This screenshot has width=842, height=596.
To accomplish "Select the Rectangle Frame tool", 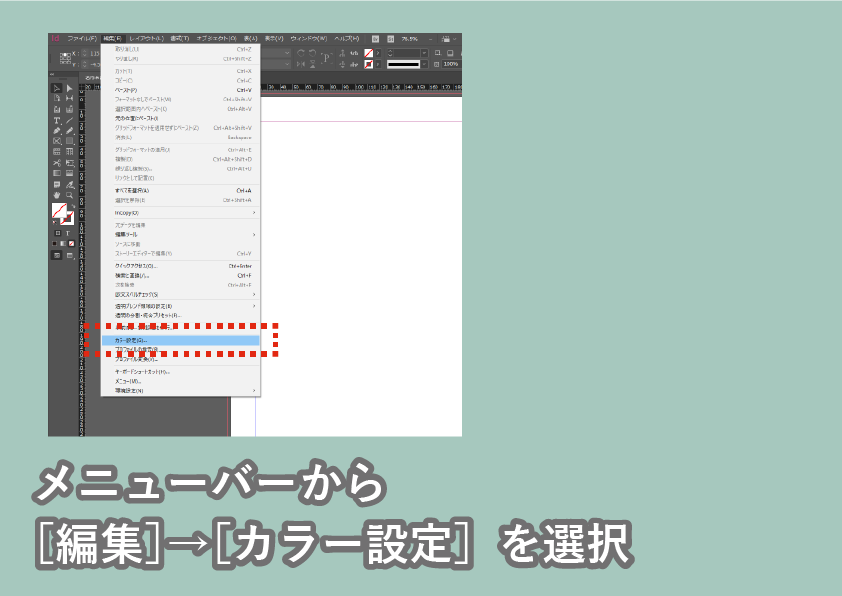I will [x=57, y=141].
